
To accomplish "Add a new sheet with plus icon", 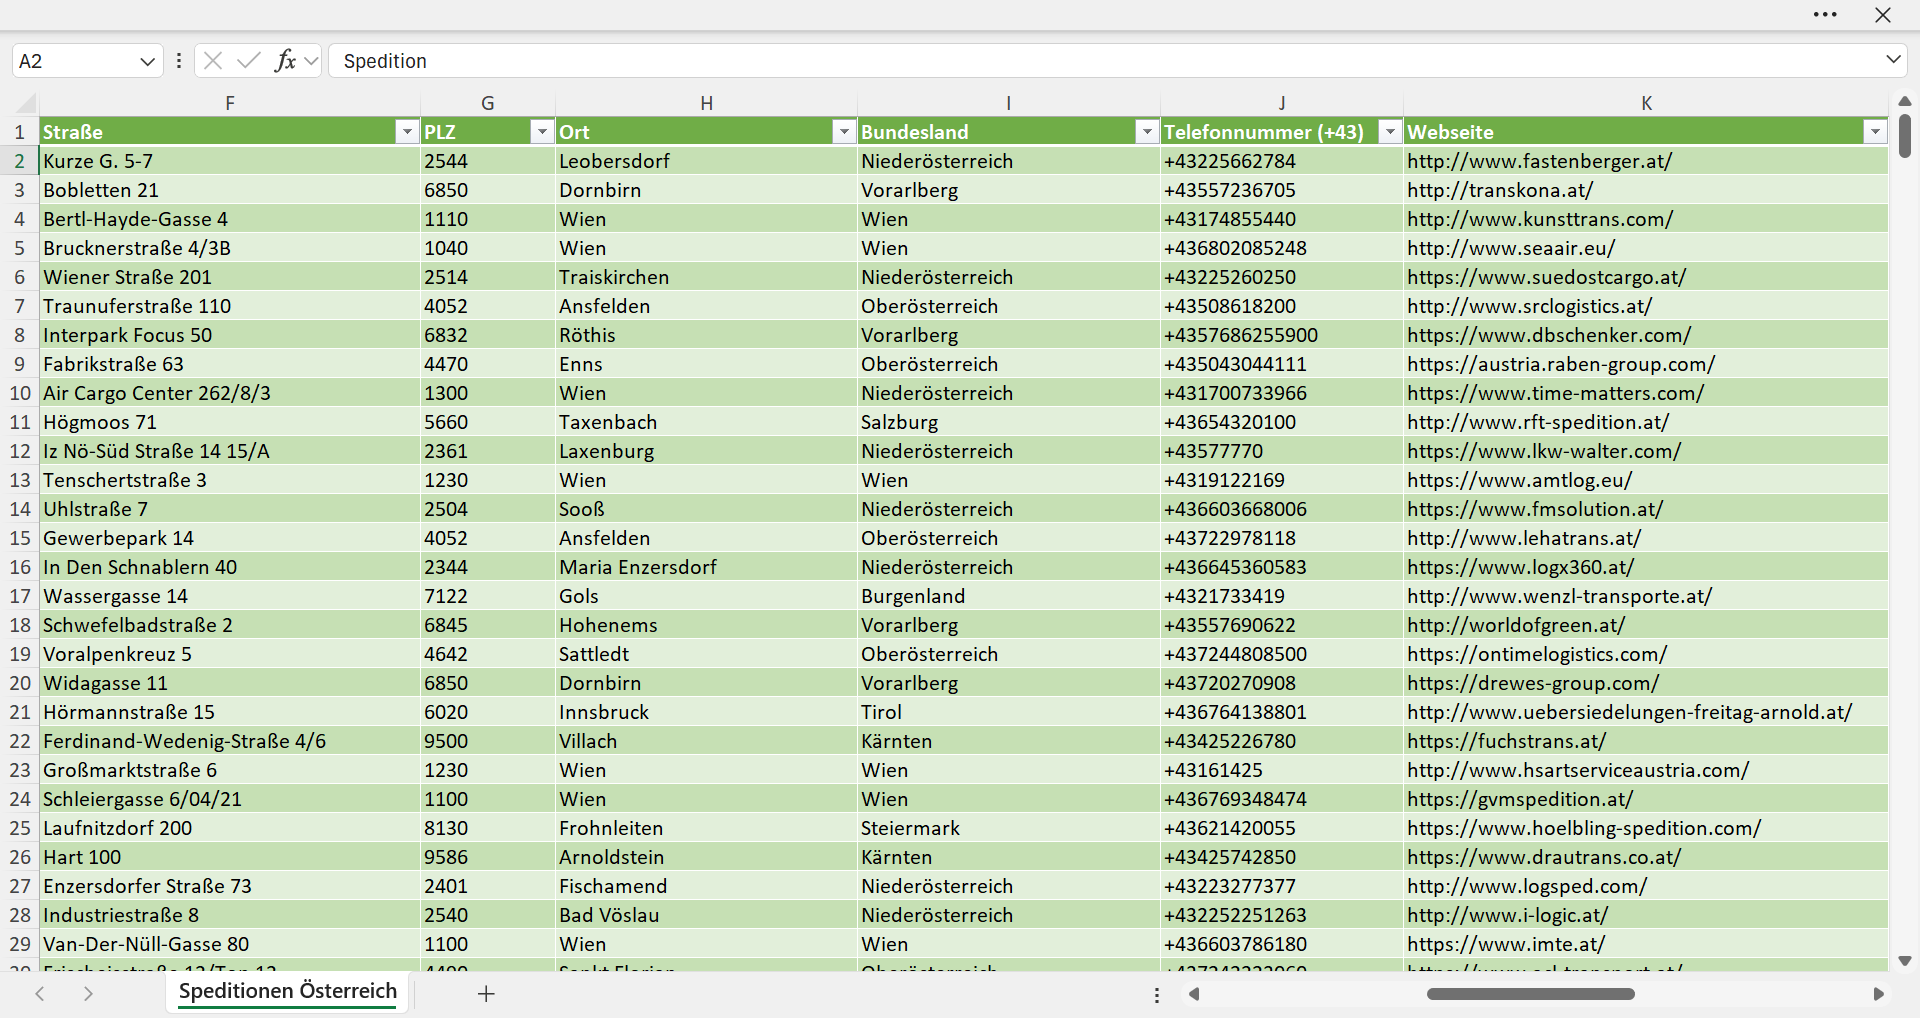I will [x=486, y=993].
